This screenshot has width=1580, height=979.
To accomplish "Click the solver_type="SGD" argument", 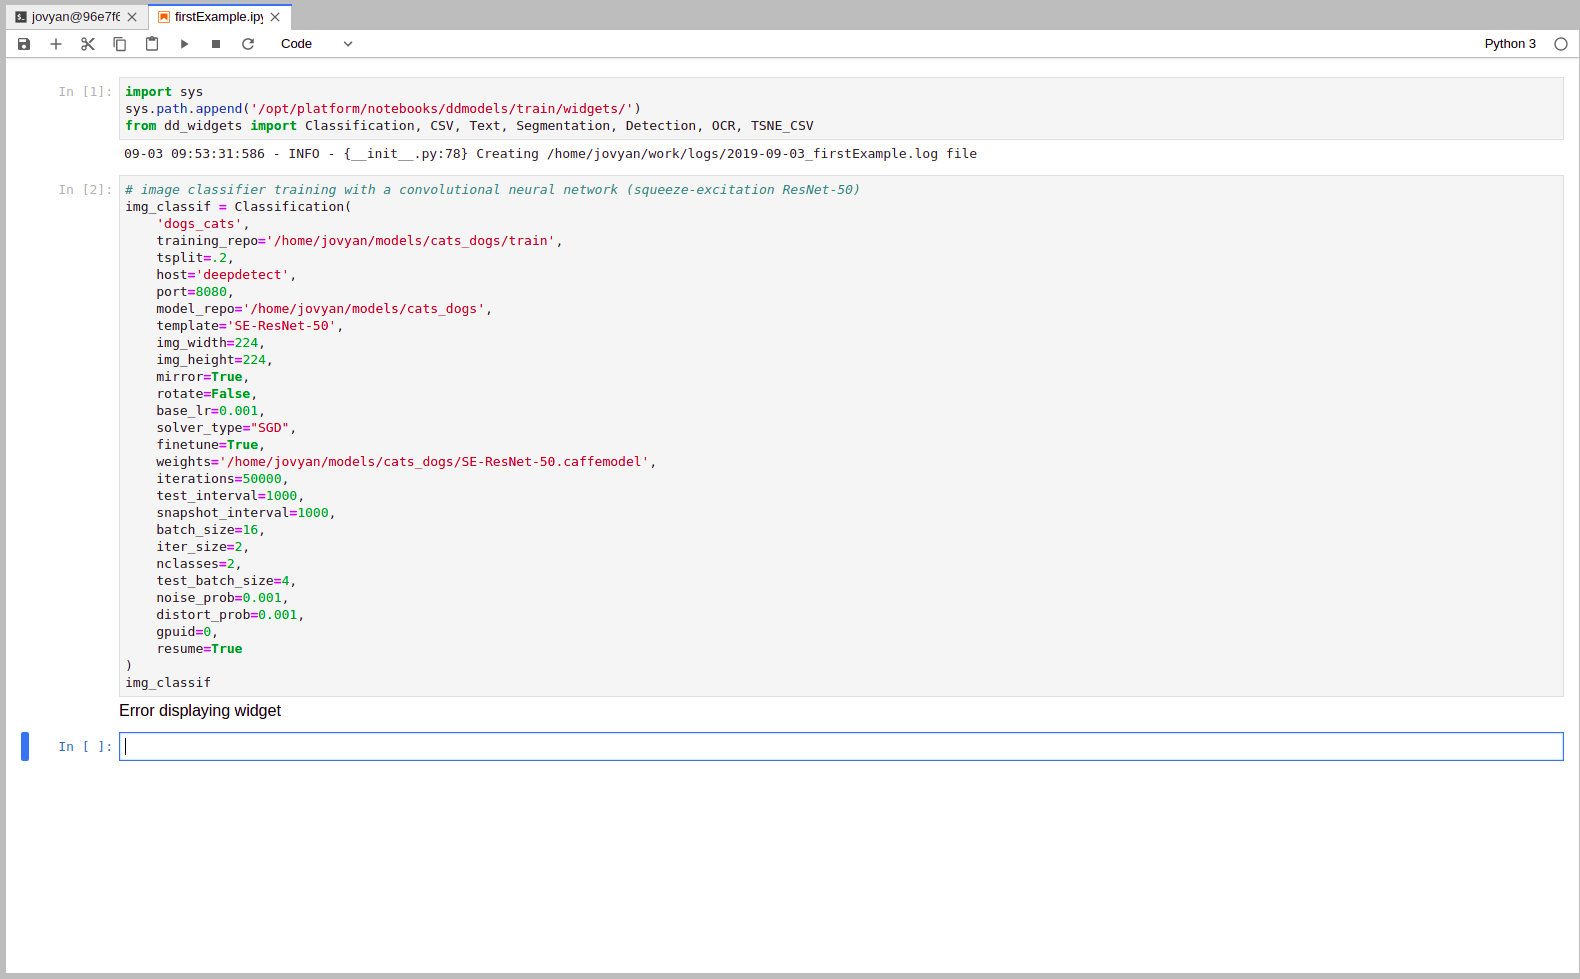I will pyautogui.click(x=226, y=428).
